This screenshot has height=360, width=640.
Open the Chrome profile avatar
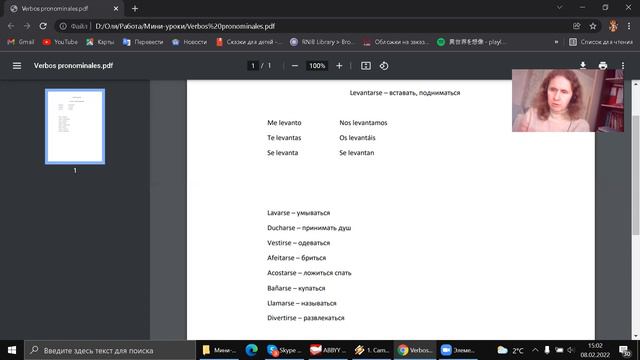[x=613, y=26]
